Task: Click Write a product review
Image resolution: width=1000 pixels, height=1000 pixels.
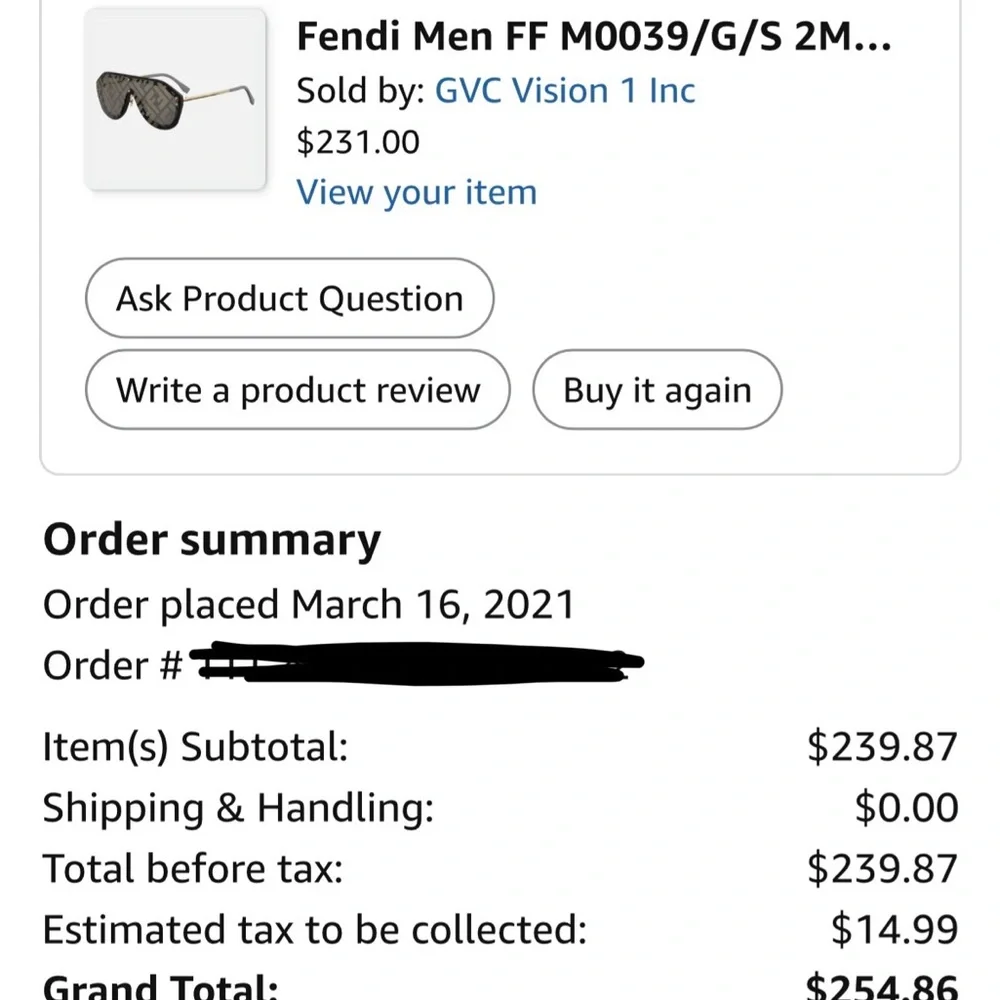Action: coord(297,390)
